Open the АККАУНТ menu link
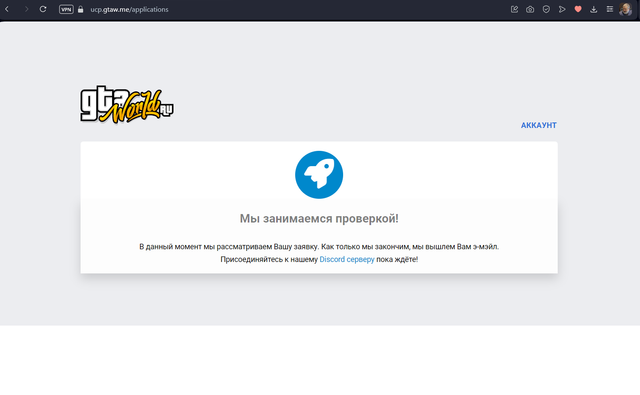This screenshot has width=640, height=395. pos(538,125)
